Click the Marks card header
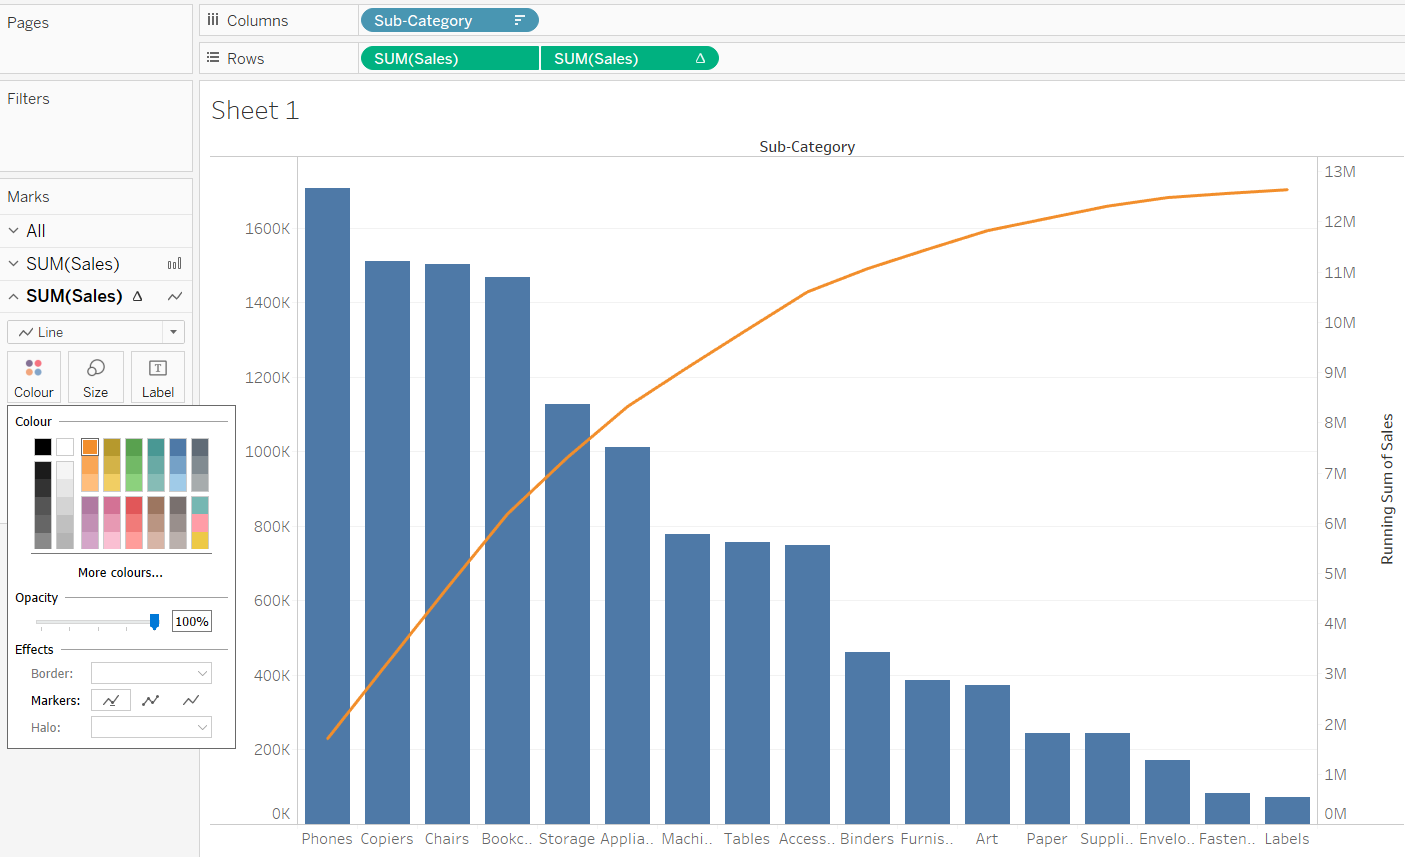The height and width of the screenshot is (857, 1405). 28,197
